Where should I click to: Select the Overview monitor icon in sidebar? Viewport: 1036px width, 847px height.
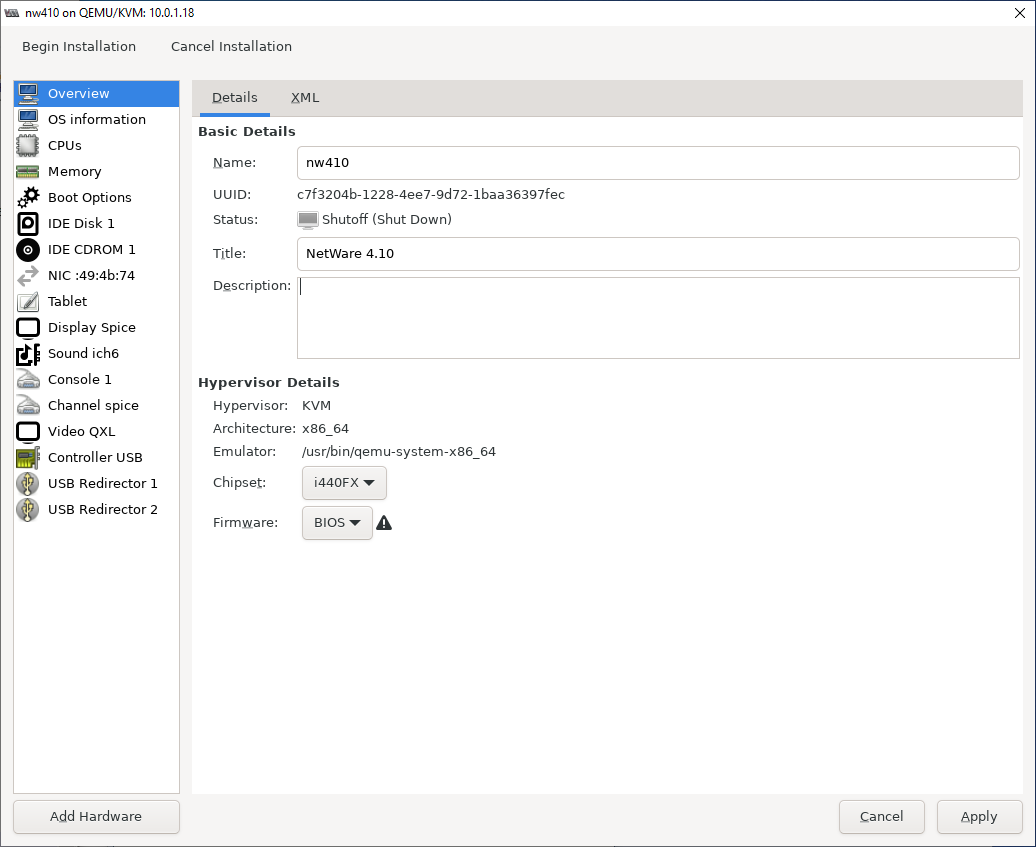pyautogui.click(x=28, y=93)
